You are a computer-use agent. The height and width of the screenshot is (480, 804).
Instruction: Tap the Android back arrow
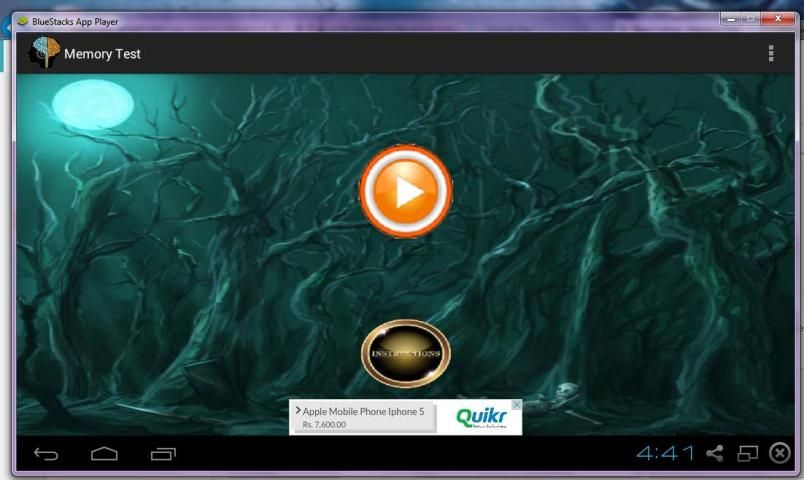(x=46, y=454)
